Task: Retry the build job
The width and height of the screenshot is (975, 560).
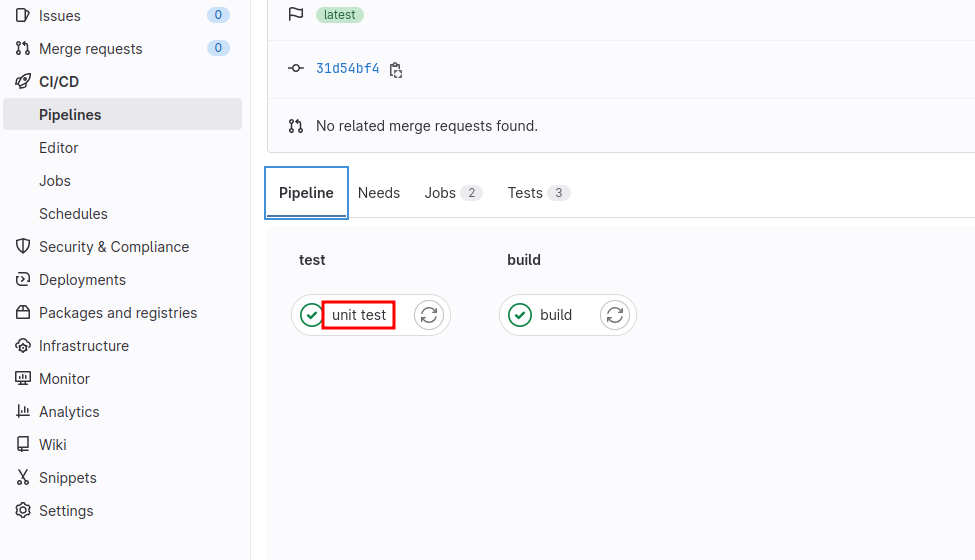Action: (x=615, y=315)
